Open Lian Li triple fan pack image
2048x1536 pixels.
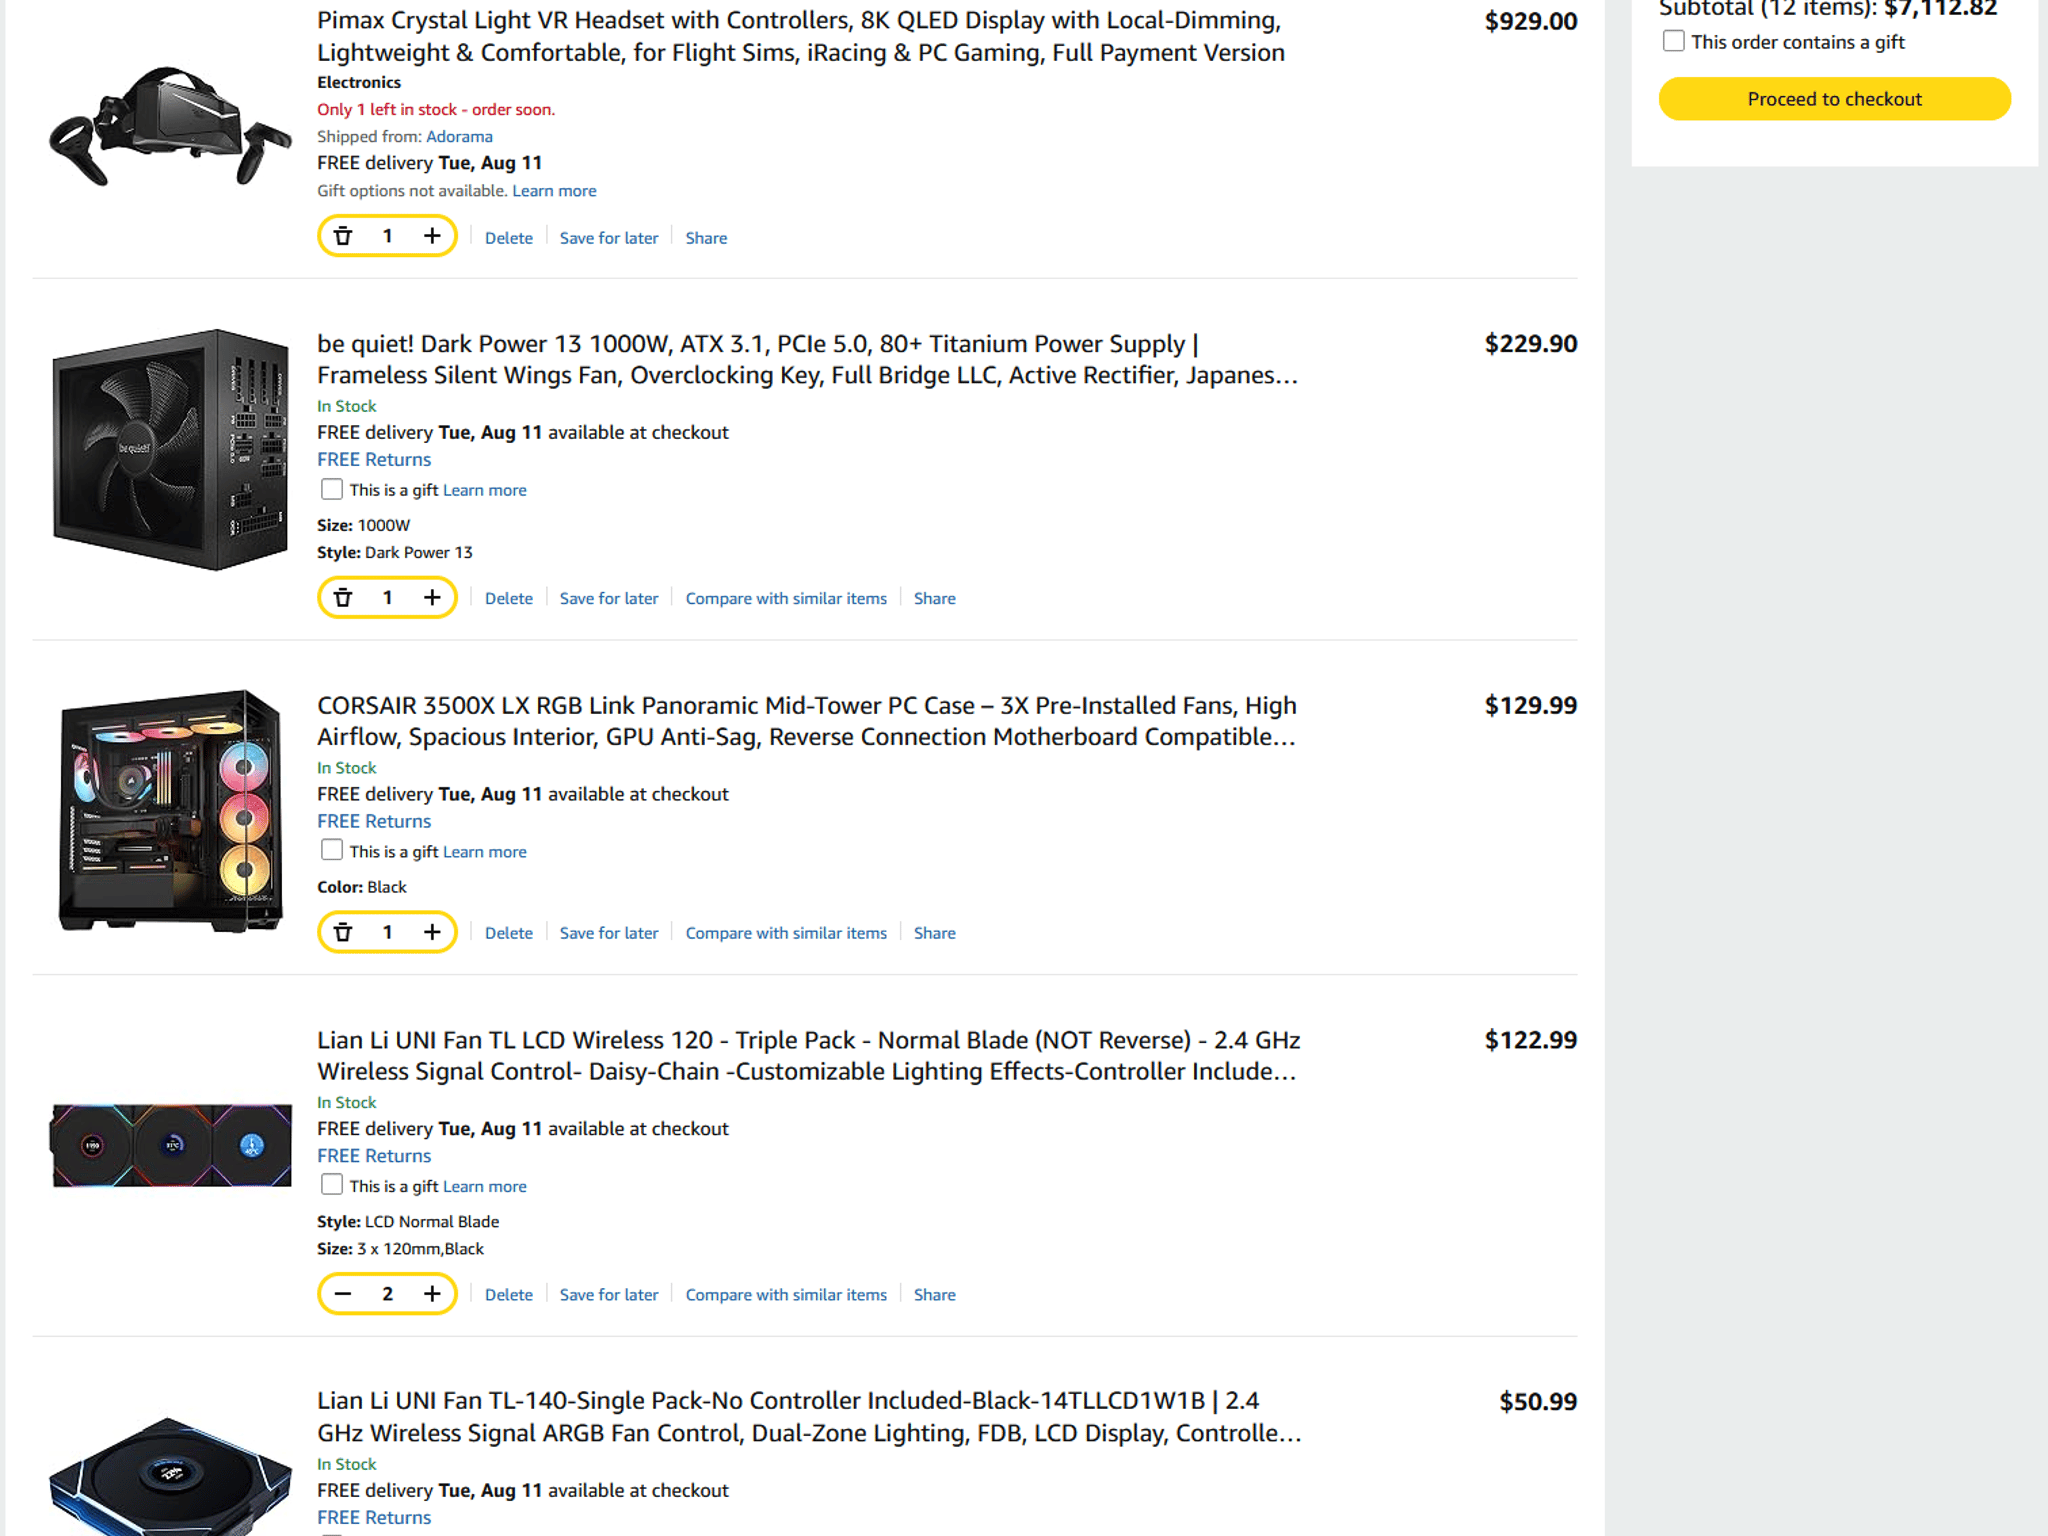click(171, 1145)
